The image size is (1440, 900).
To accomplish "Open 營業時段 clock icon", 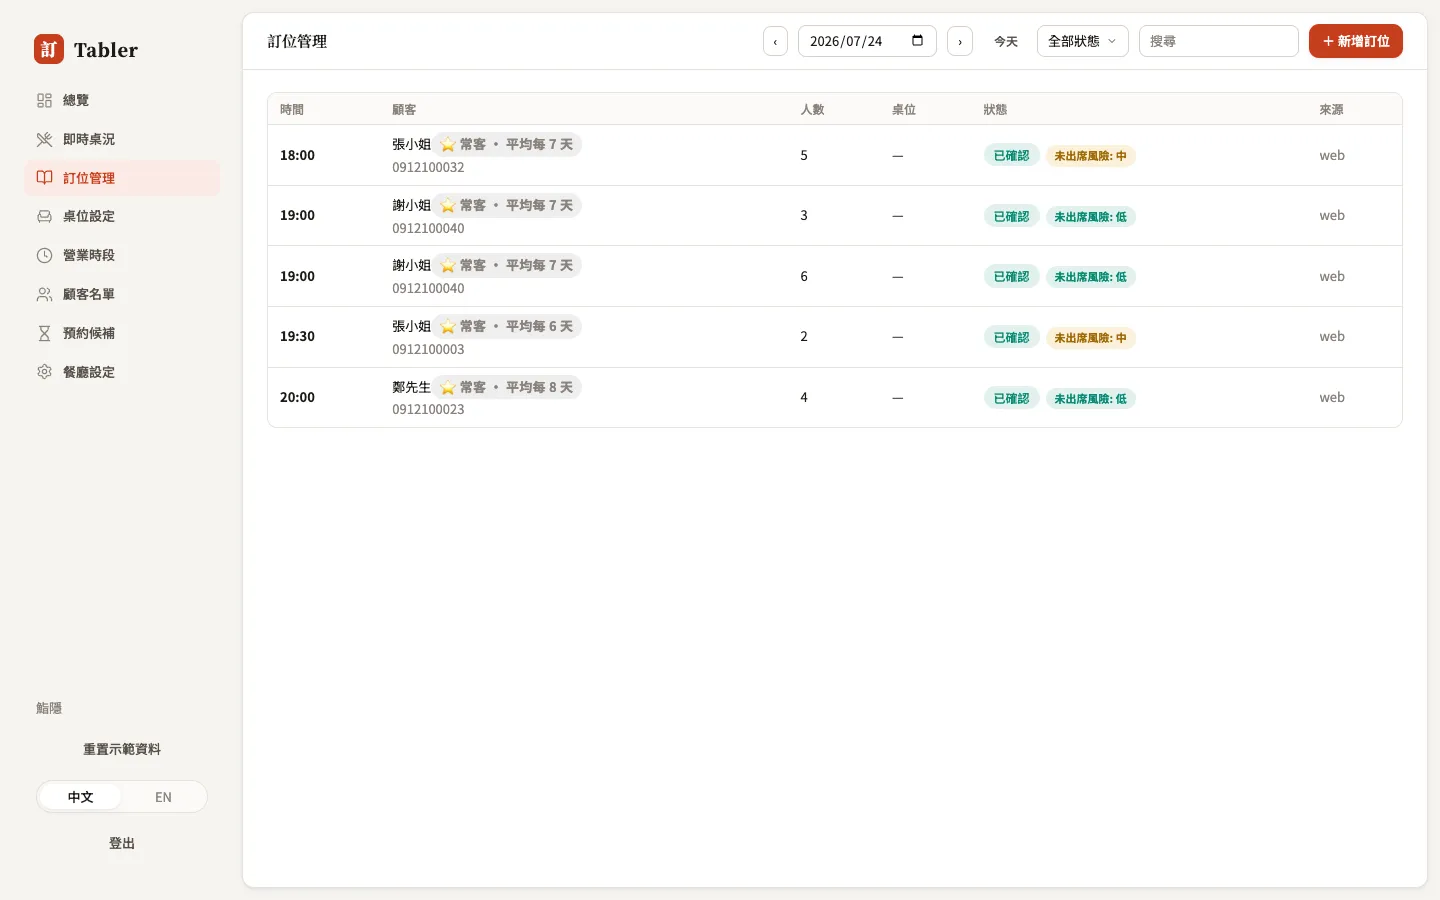I will click(x=44, y=255).
